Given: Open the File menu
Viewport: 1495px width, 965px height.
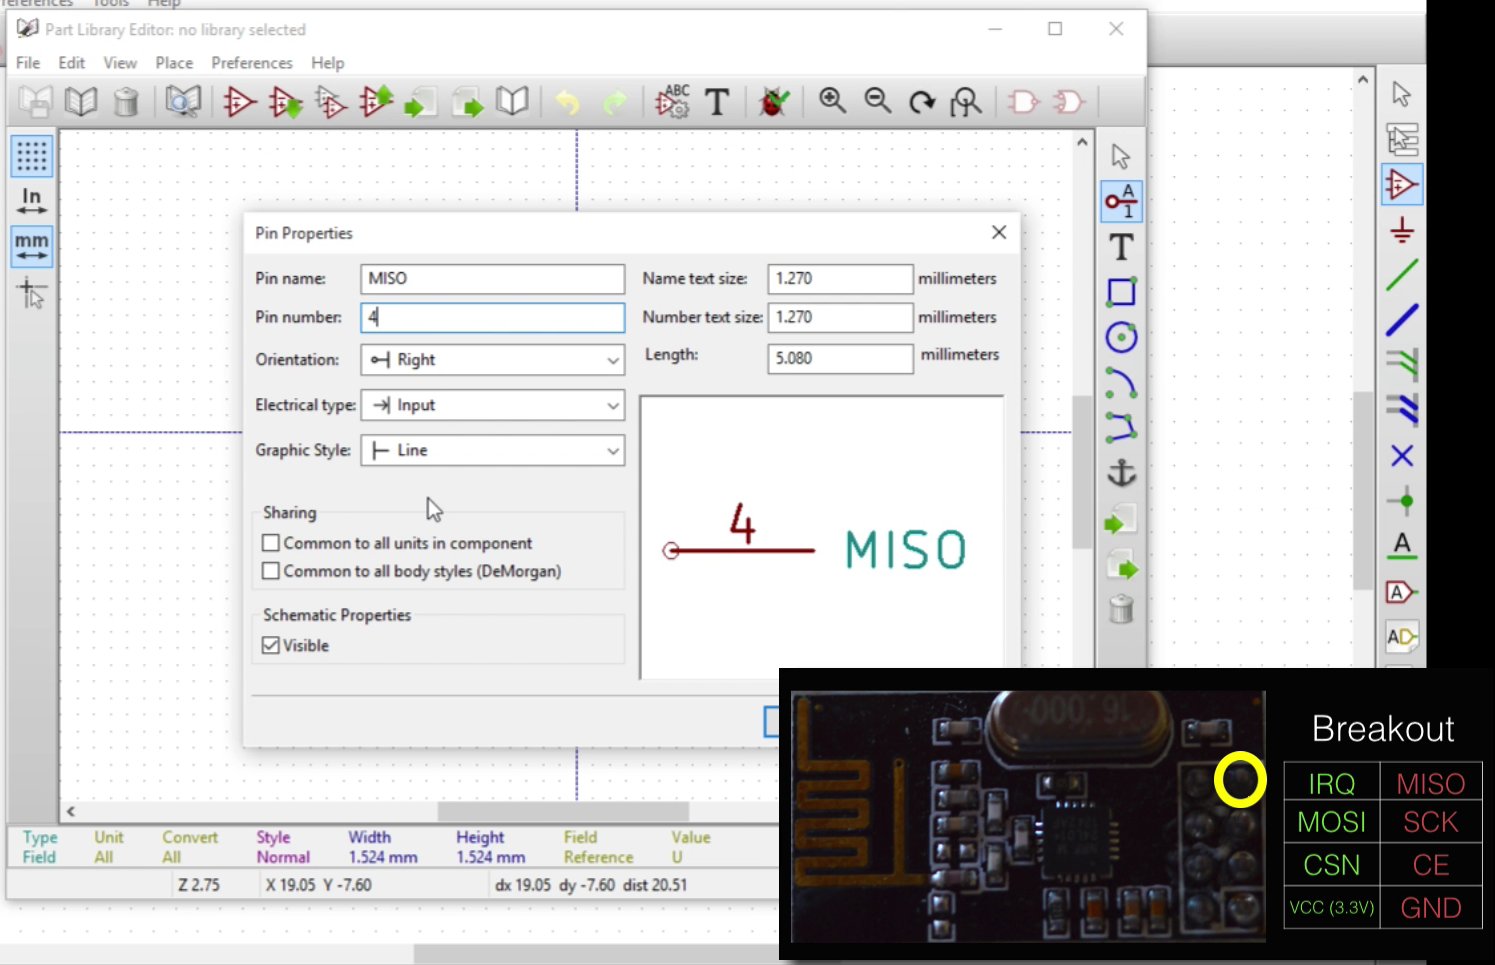Looking at the screenshot, I should click(28, 63).
